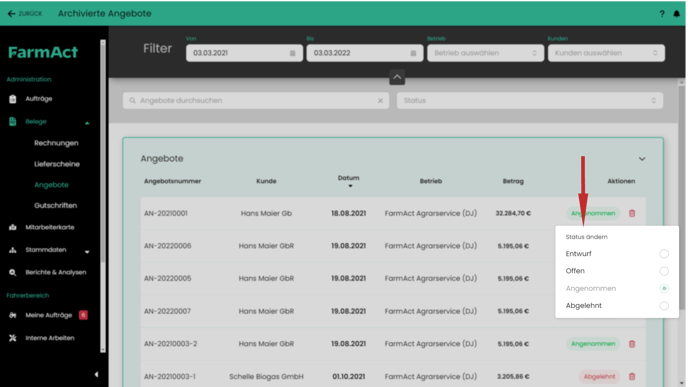Image resolution: width=688 pixels, height=387 pixels.
Task: Click the red Meine Aufträge badge
Action: click(x=83, y=315)
